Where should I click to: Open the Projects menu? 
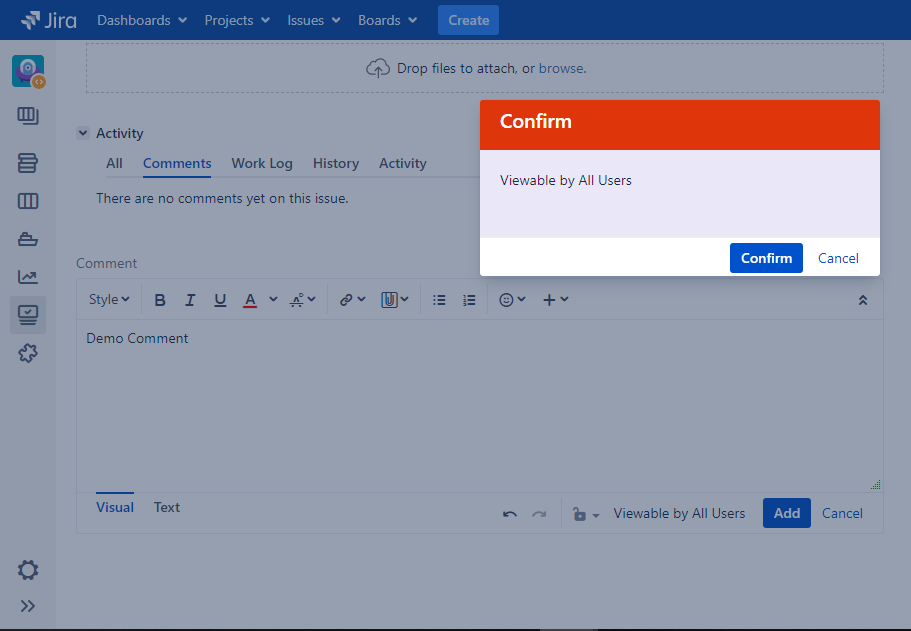237,20
